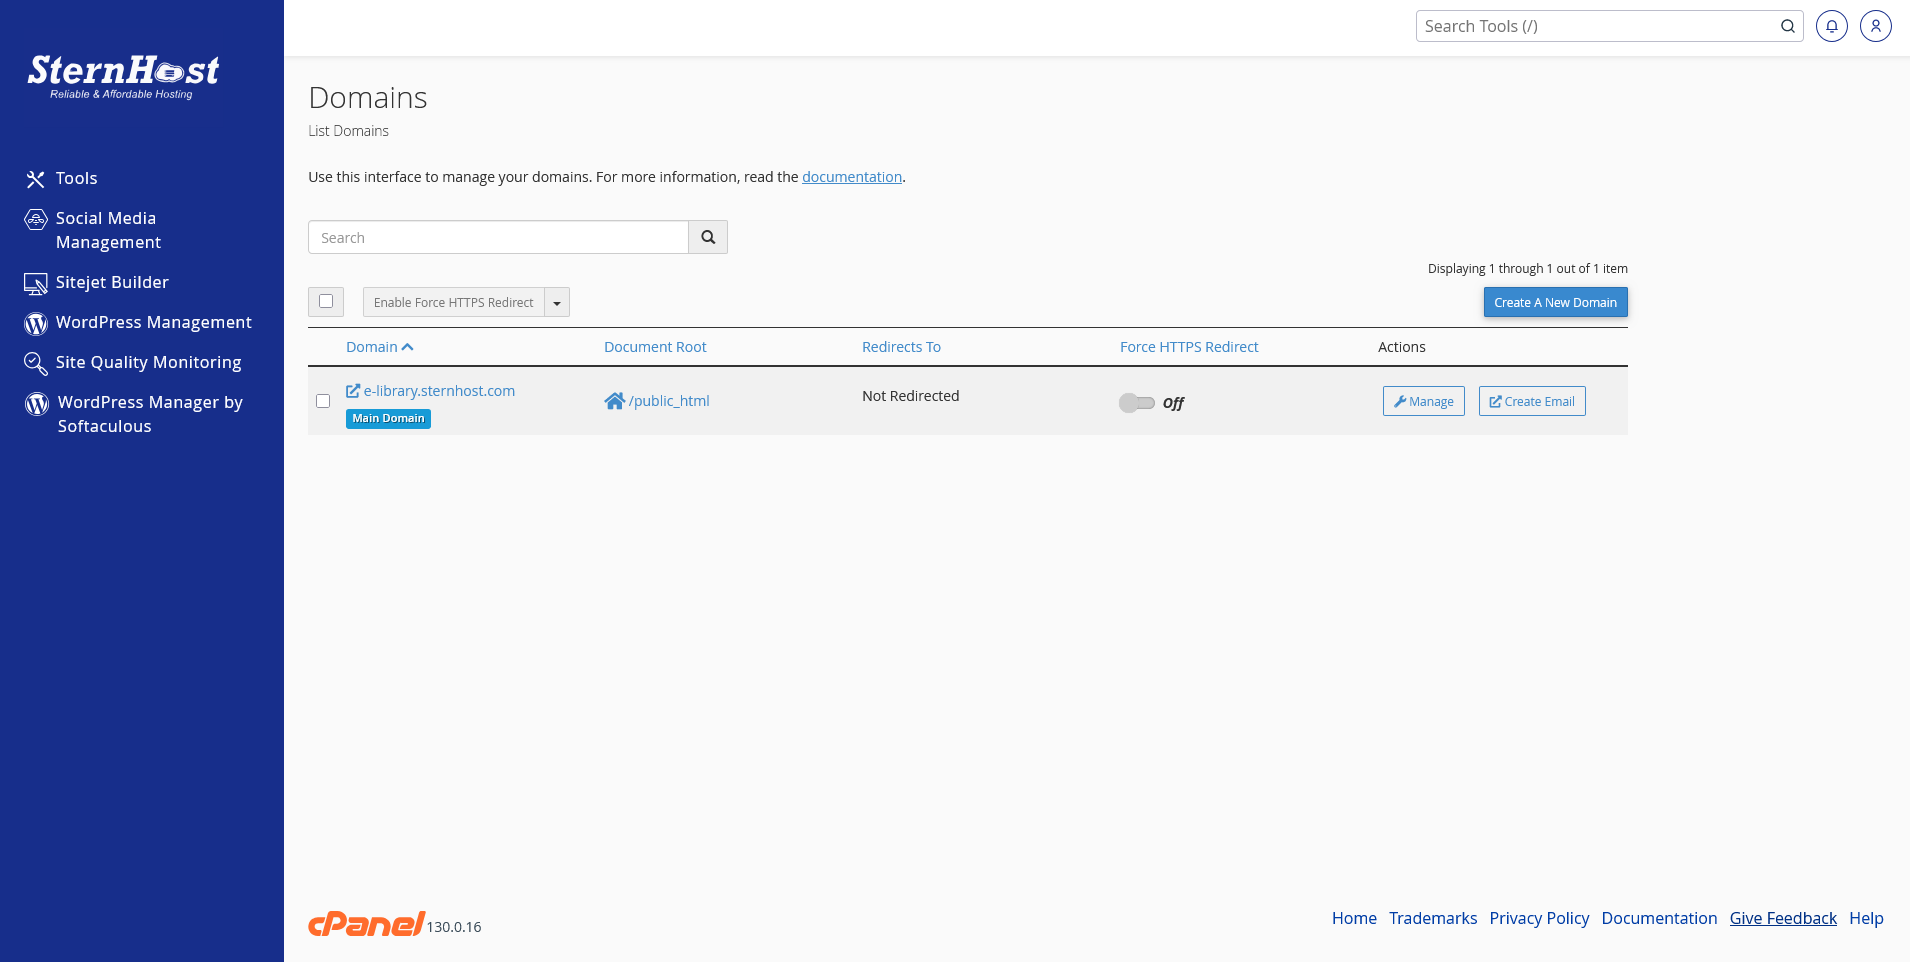Click Create A New Domain button
Image resolution: width=1910 pixels, height=962 pixels.
point(1555,302)
